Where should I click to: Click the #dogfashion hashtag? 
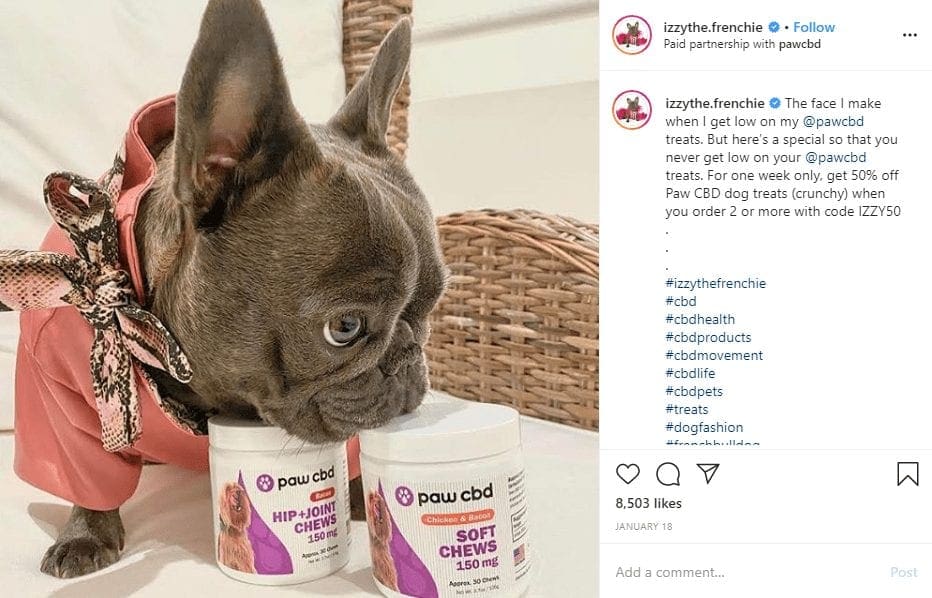click(704, 427)
